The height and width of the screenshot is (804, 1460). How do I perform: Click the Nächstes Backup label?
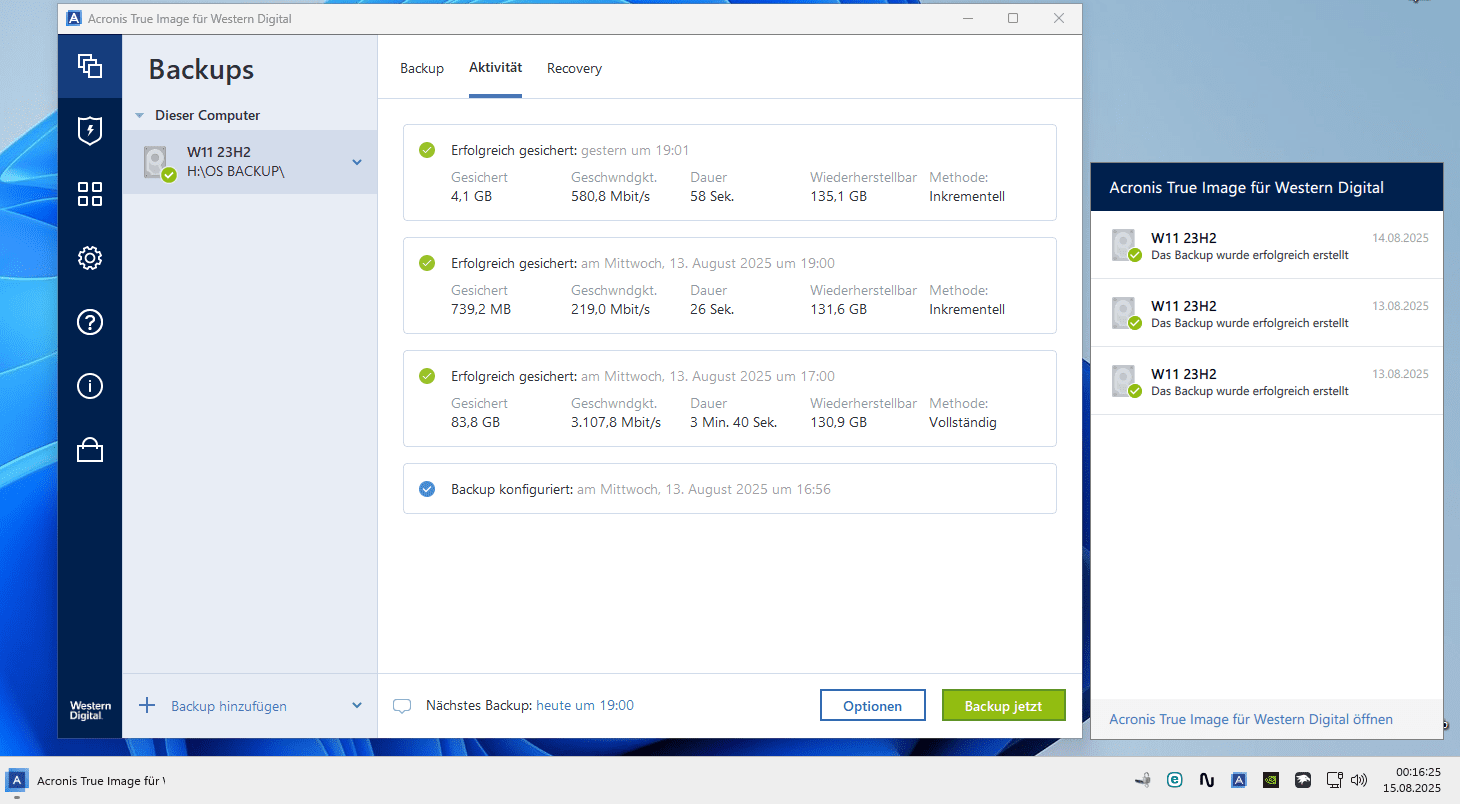(x=479, y=705)
